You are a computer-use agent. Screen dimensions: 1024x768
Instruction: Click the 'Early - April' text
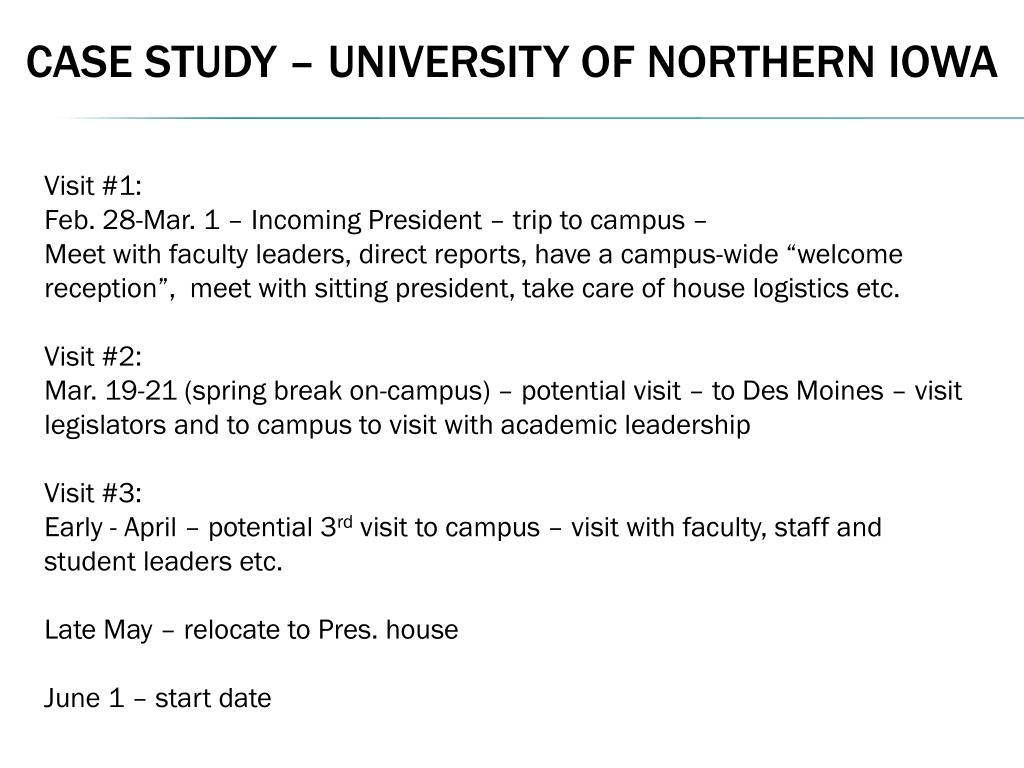pyautogui.click(x=110, y=528)
